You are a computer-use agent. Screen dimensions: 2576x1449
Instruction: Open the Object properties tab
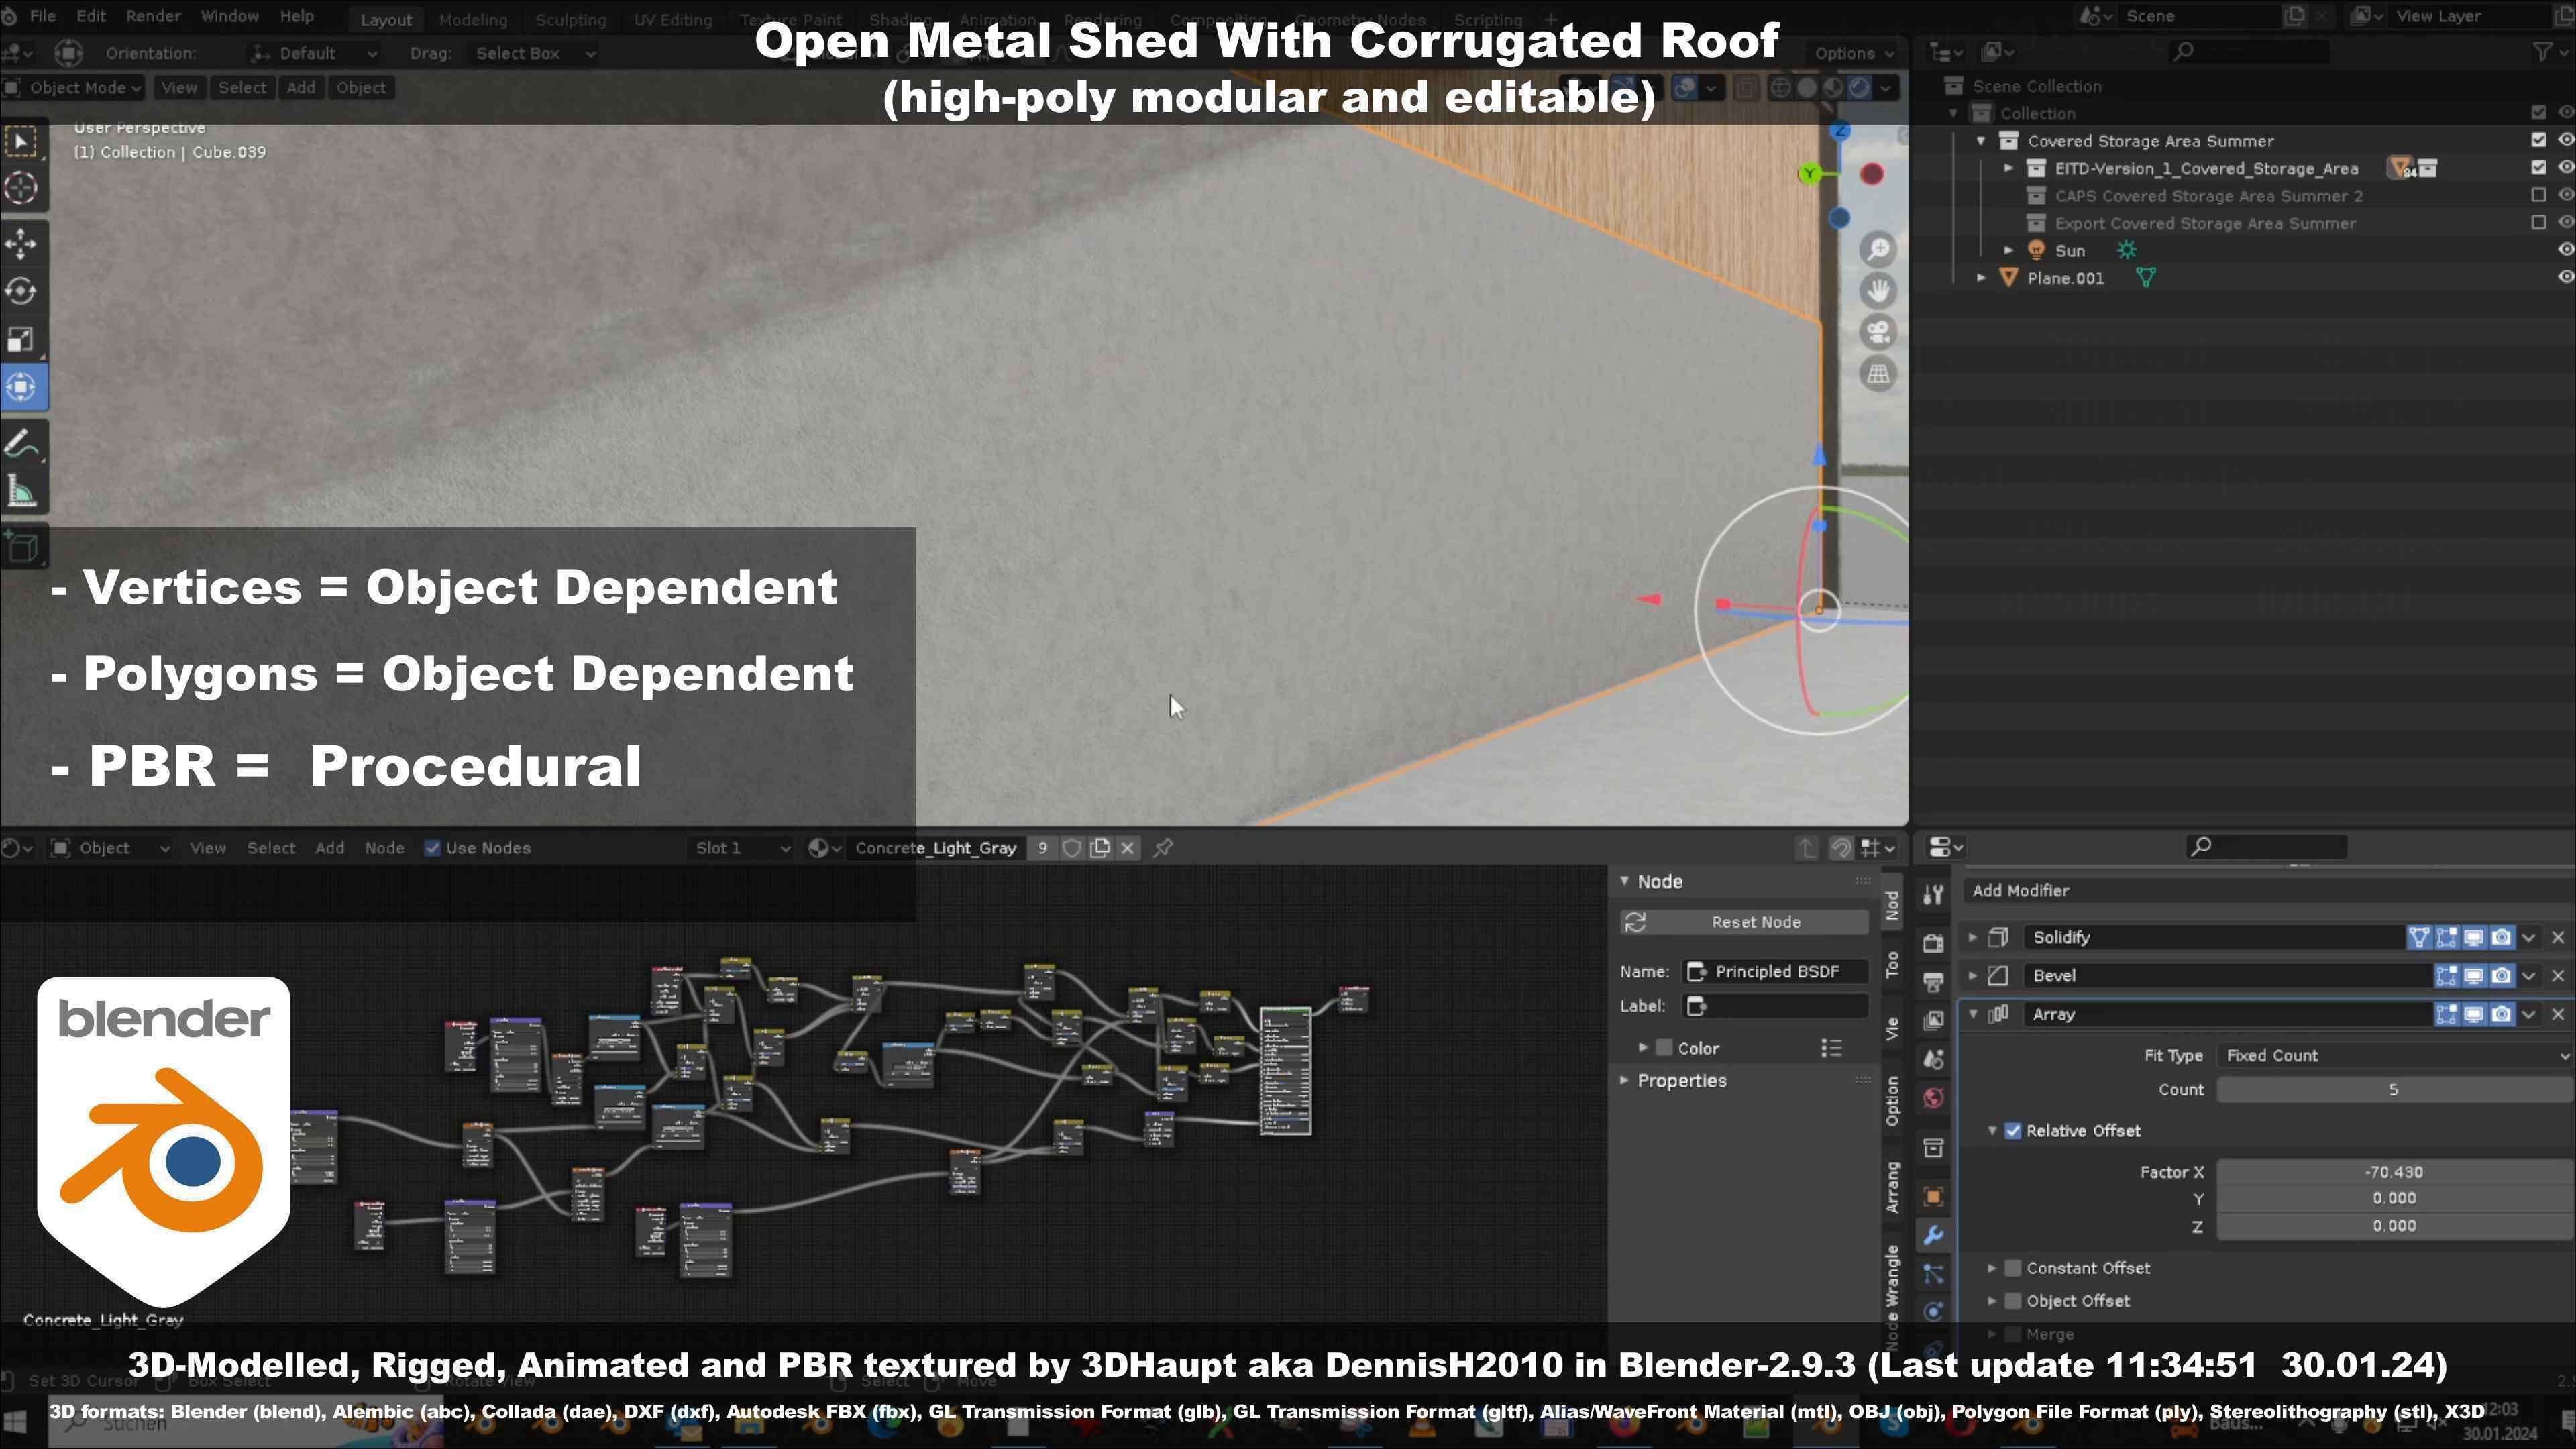[x=1933, y=1197]
